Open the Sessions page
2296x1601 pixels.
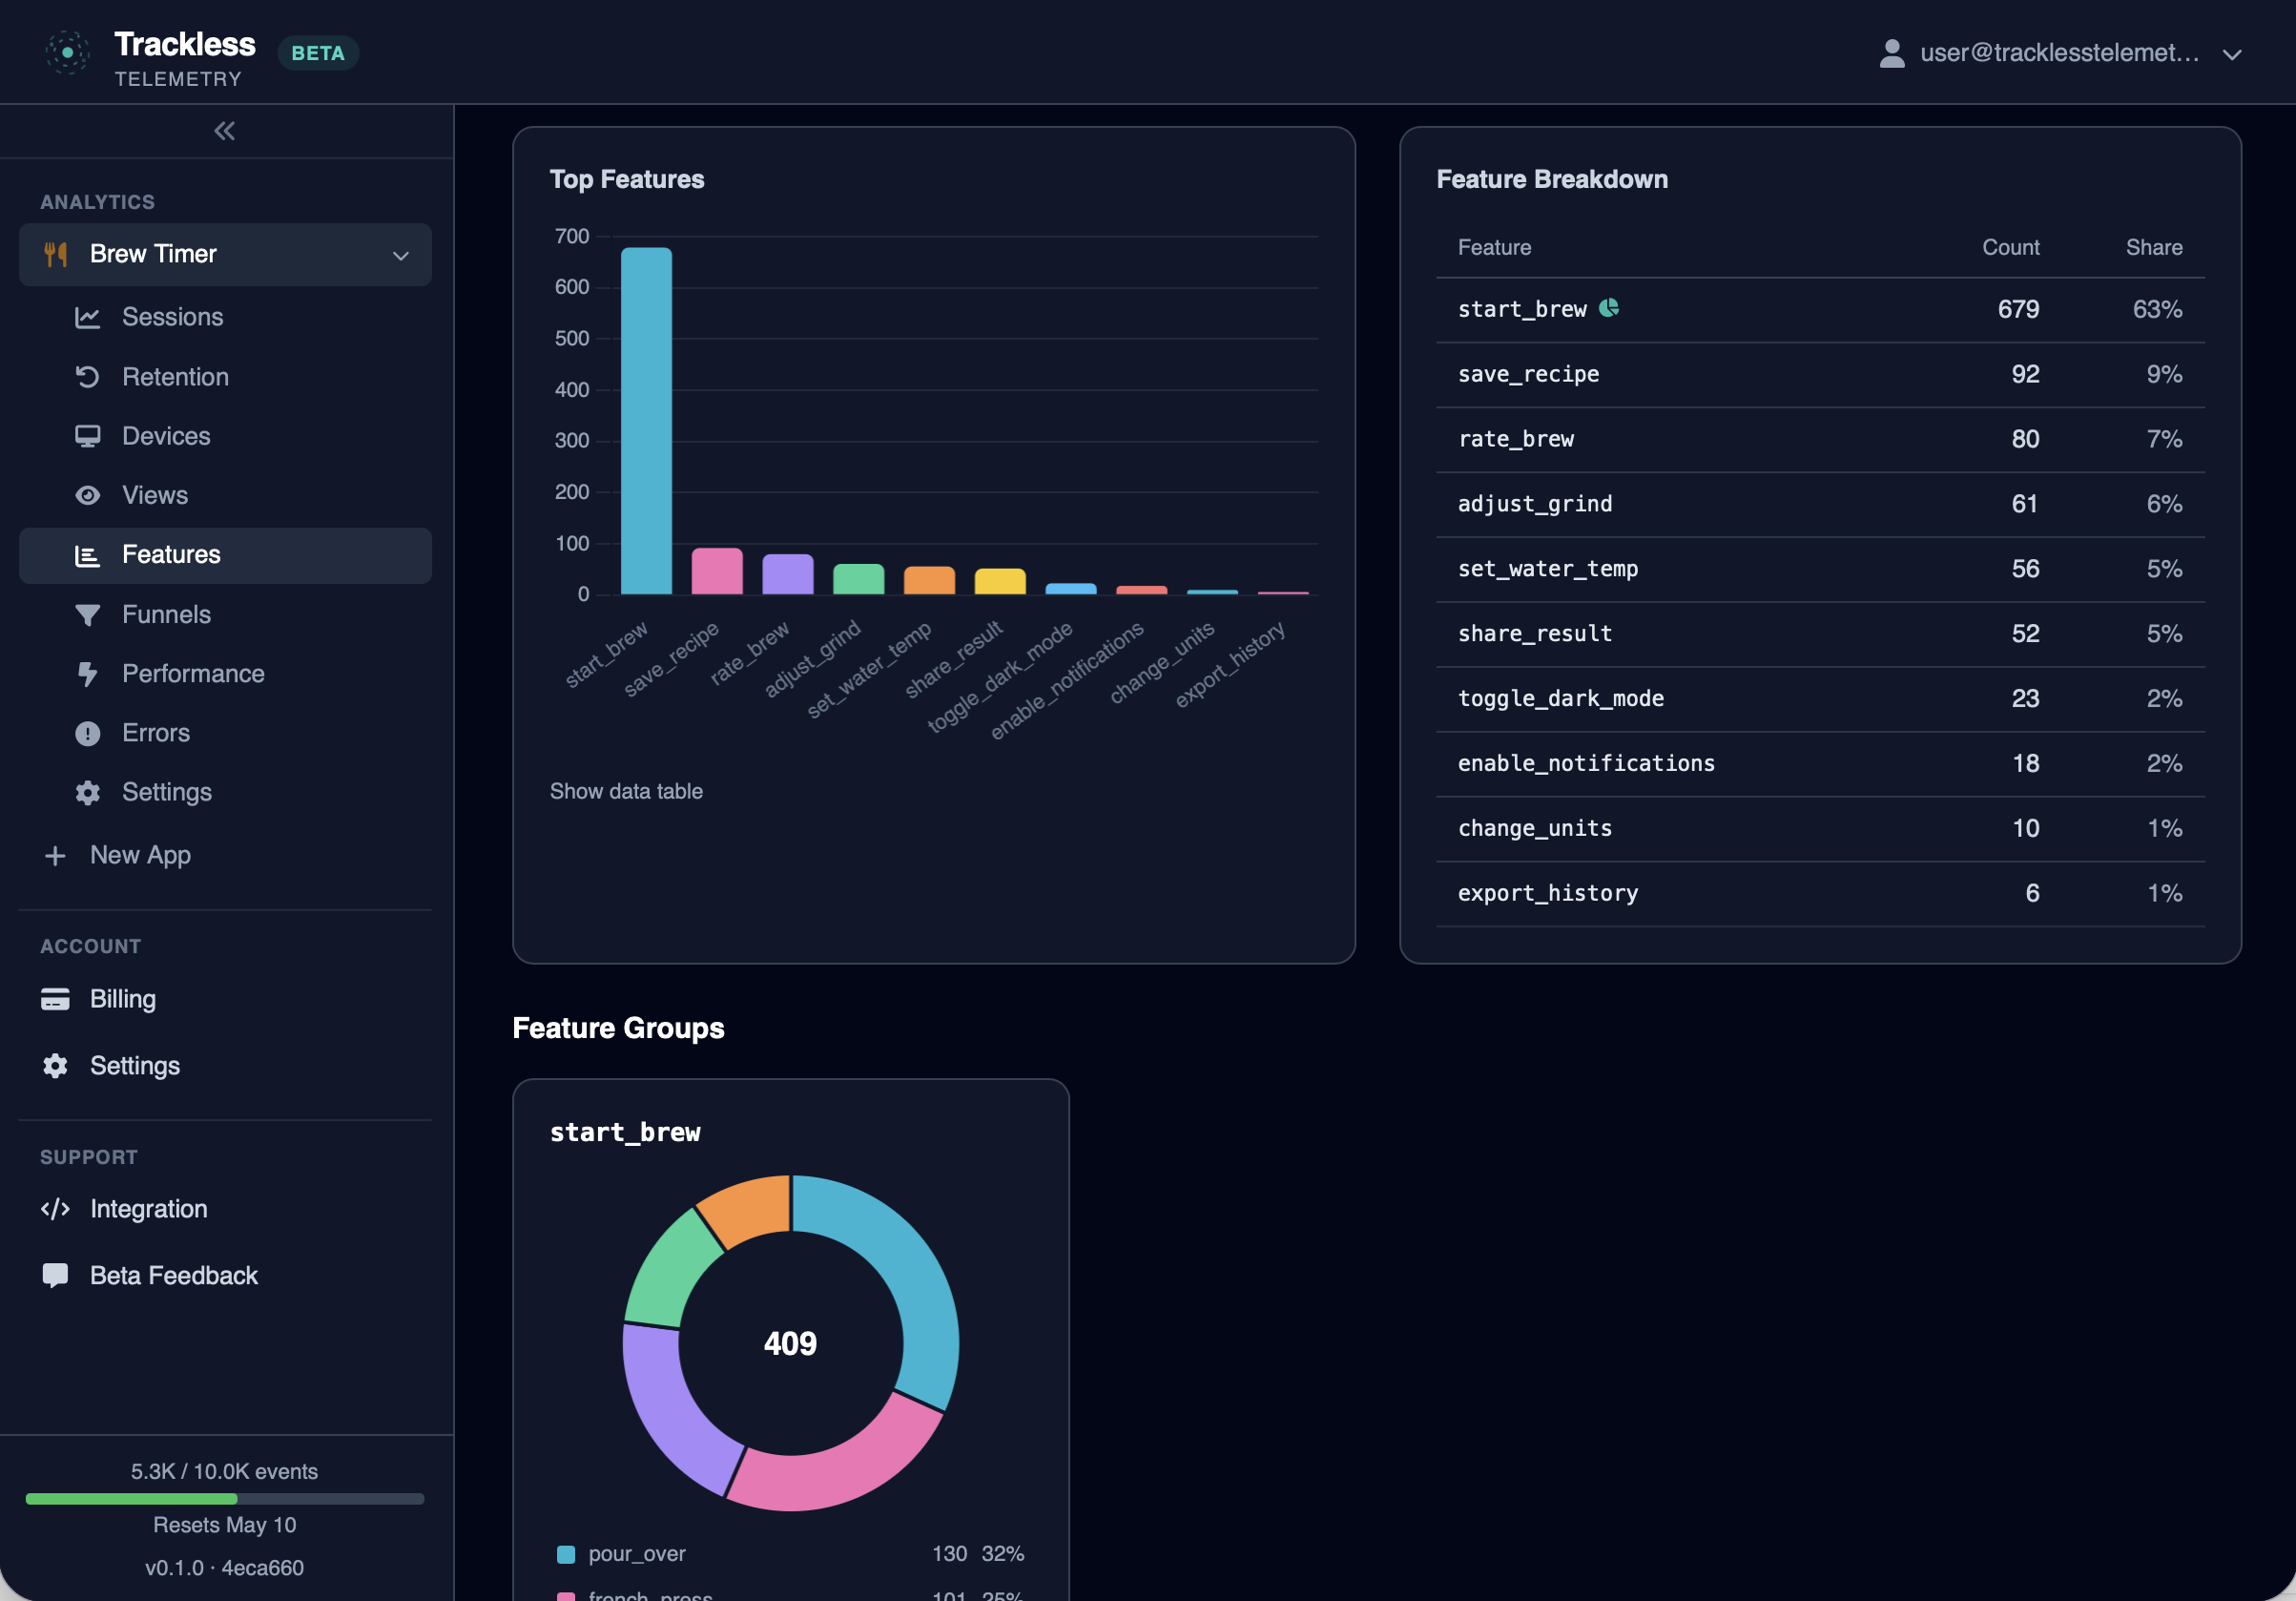[225, 317]
